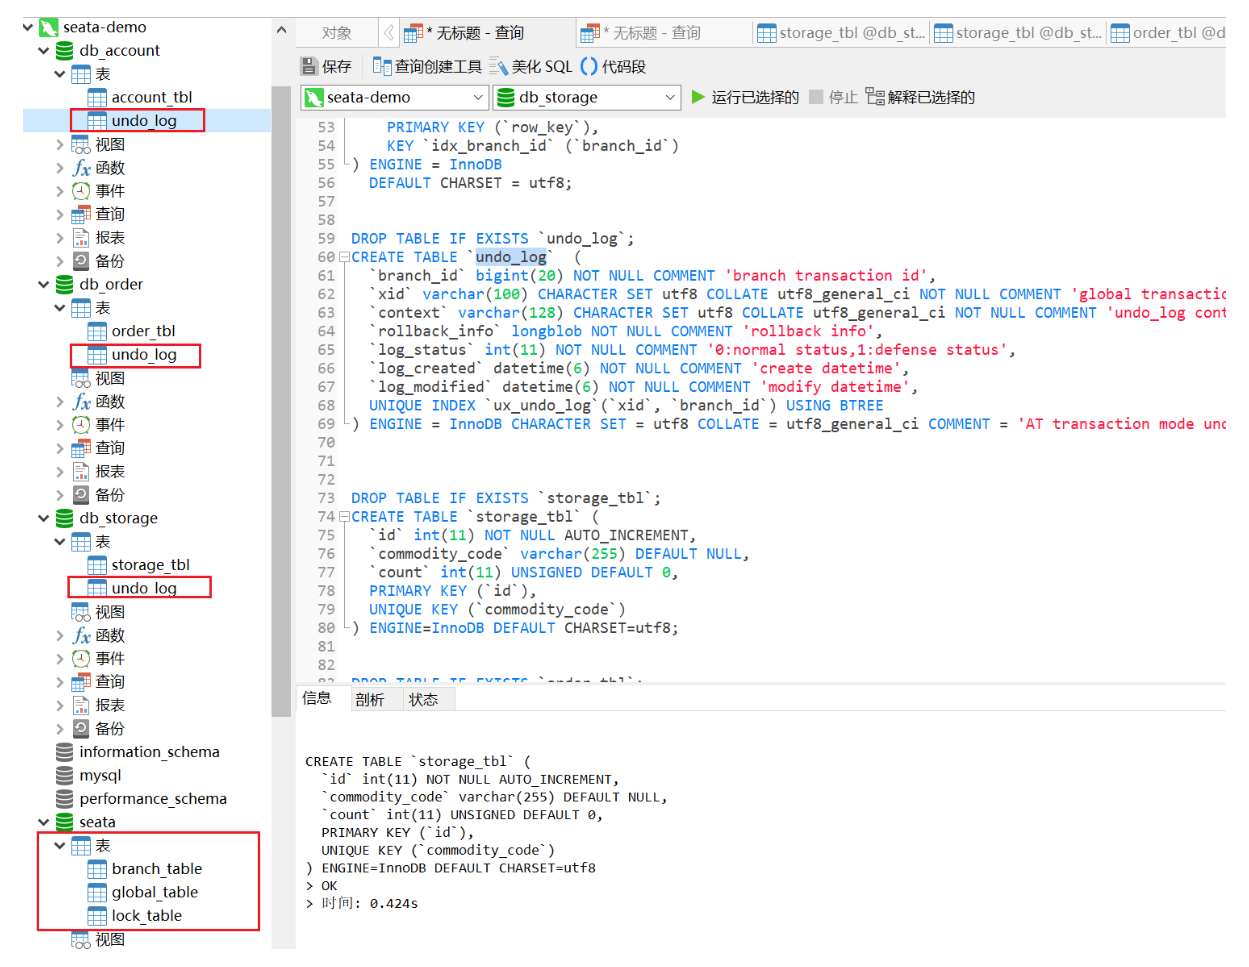Select undo_log table under db_account
The image size is (1249, 967).
tap(144, 121)
